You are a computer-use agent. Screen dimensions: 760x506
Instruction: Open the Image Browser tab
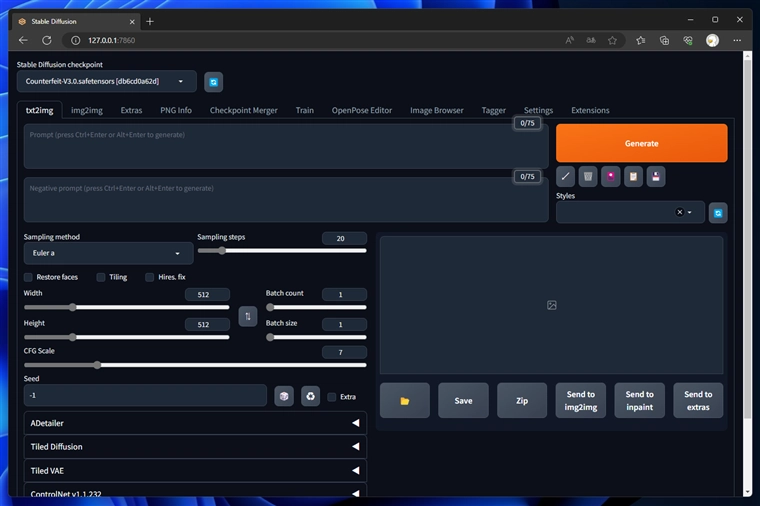437,111
